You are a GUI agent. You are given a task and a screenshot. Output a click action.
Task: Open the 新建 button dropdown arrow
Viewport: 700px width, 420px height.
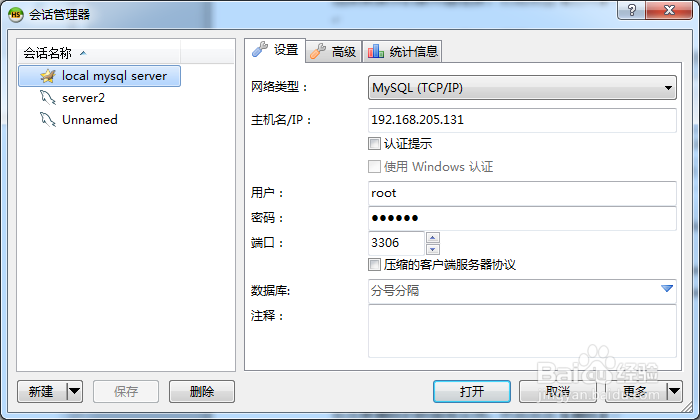(75, 391)
